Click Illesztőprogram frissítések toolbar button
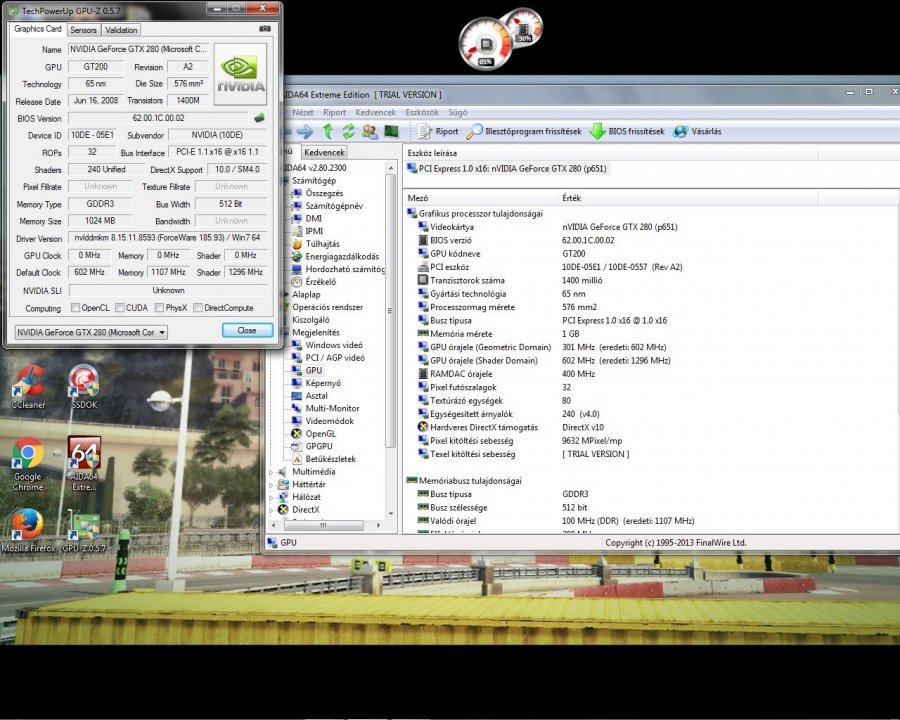This screenshot has height=720, width=900. (523, 131)
